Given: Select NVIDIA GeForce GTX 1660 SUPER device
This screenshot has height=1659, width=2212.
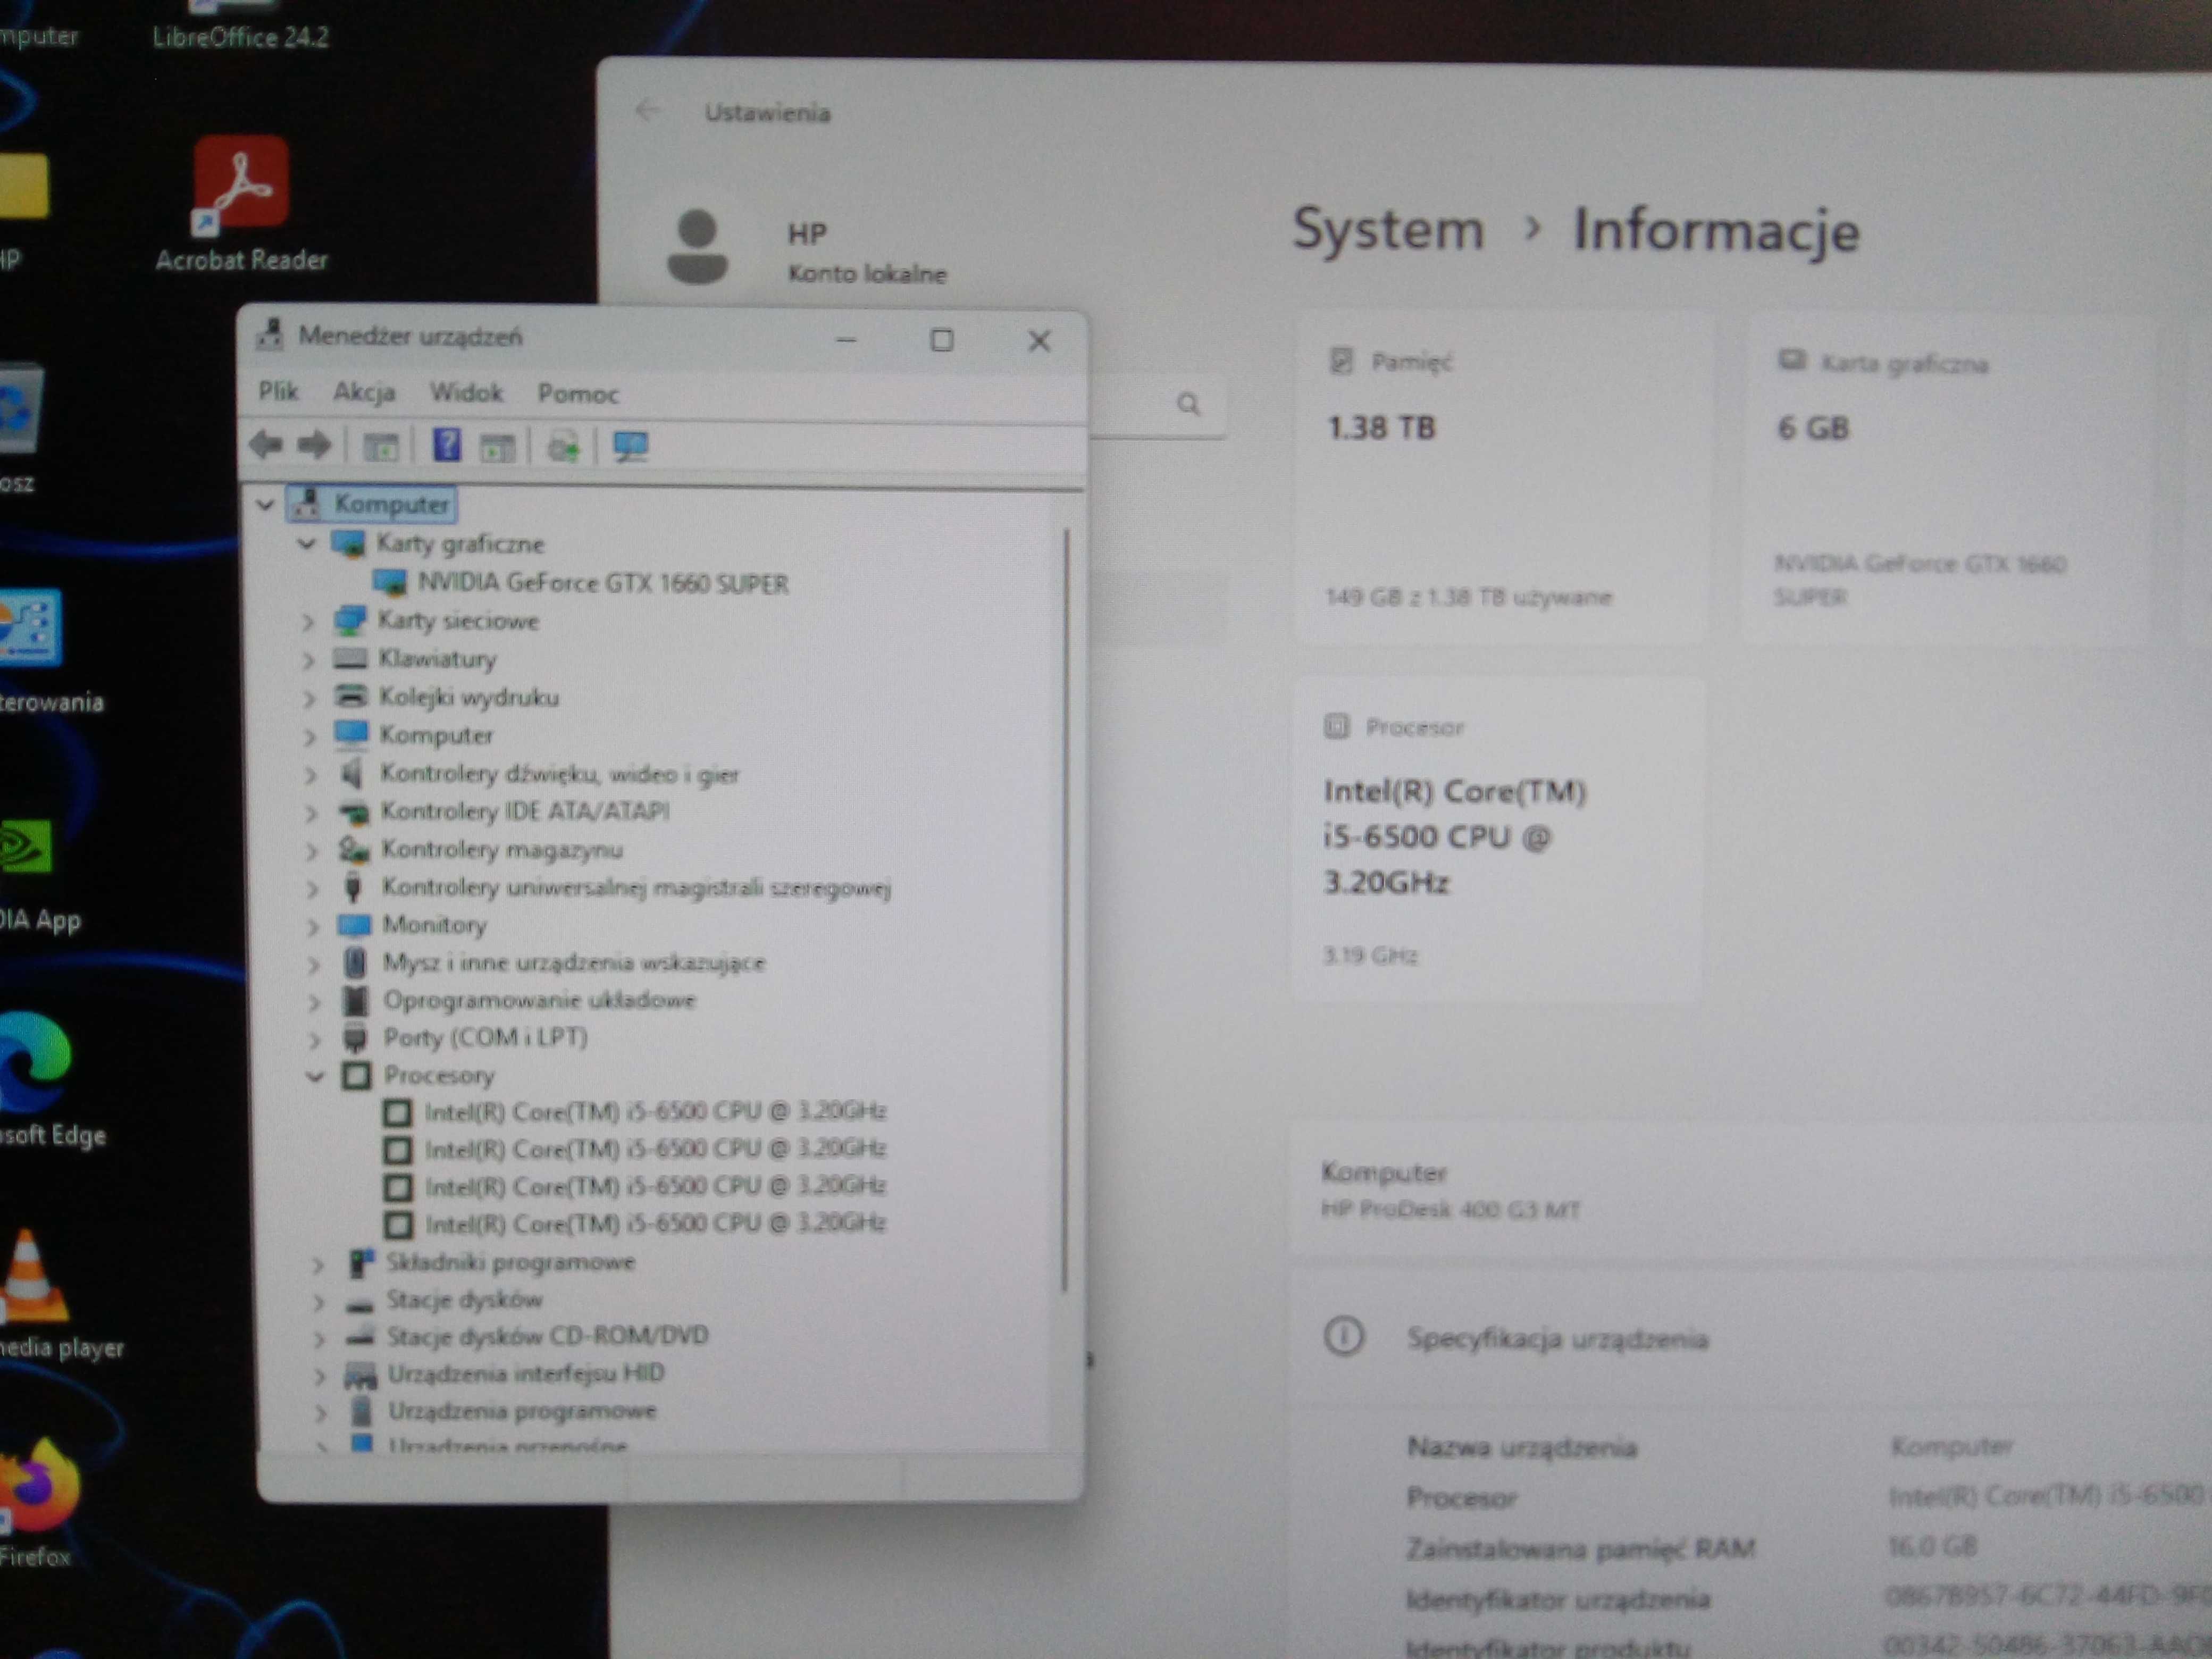Looking at the screenshot, I should (x=603, y=583).
